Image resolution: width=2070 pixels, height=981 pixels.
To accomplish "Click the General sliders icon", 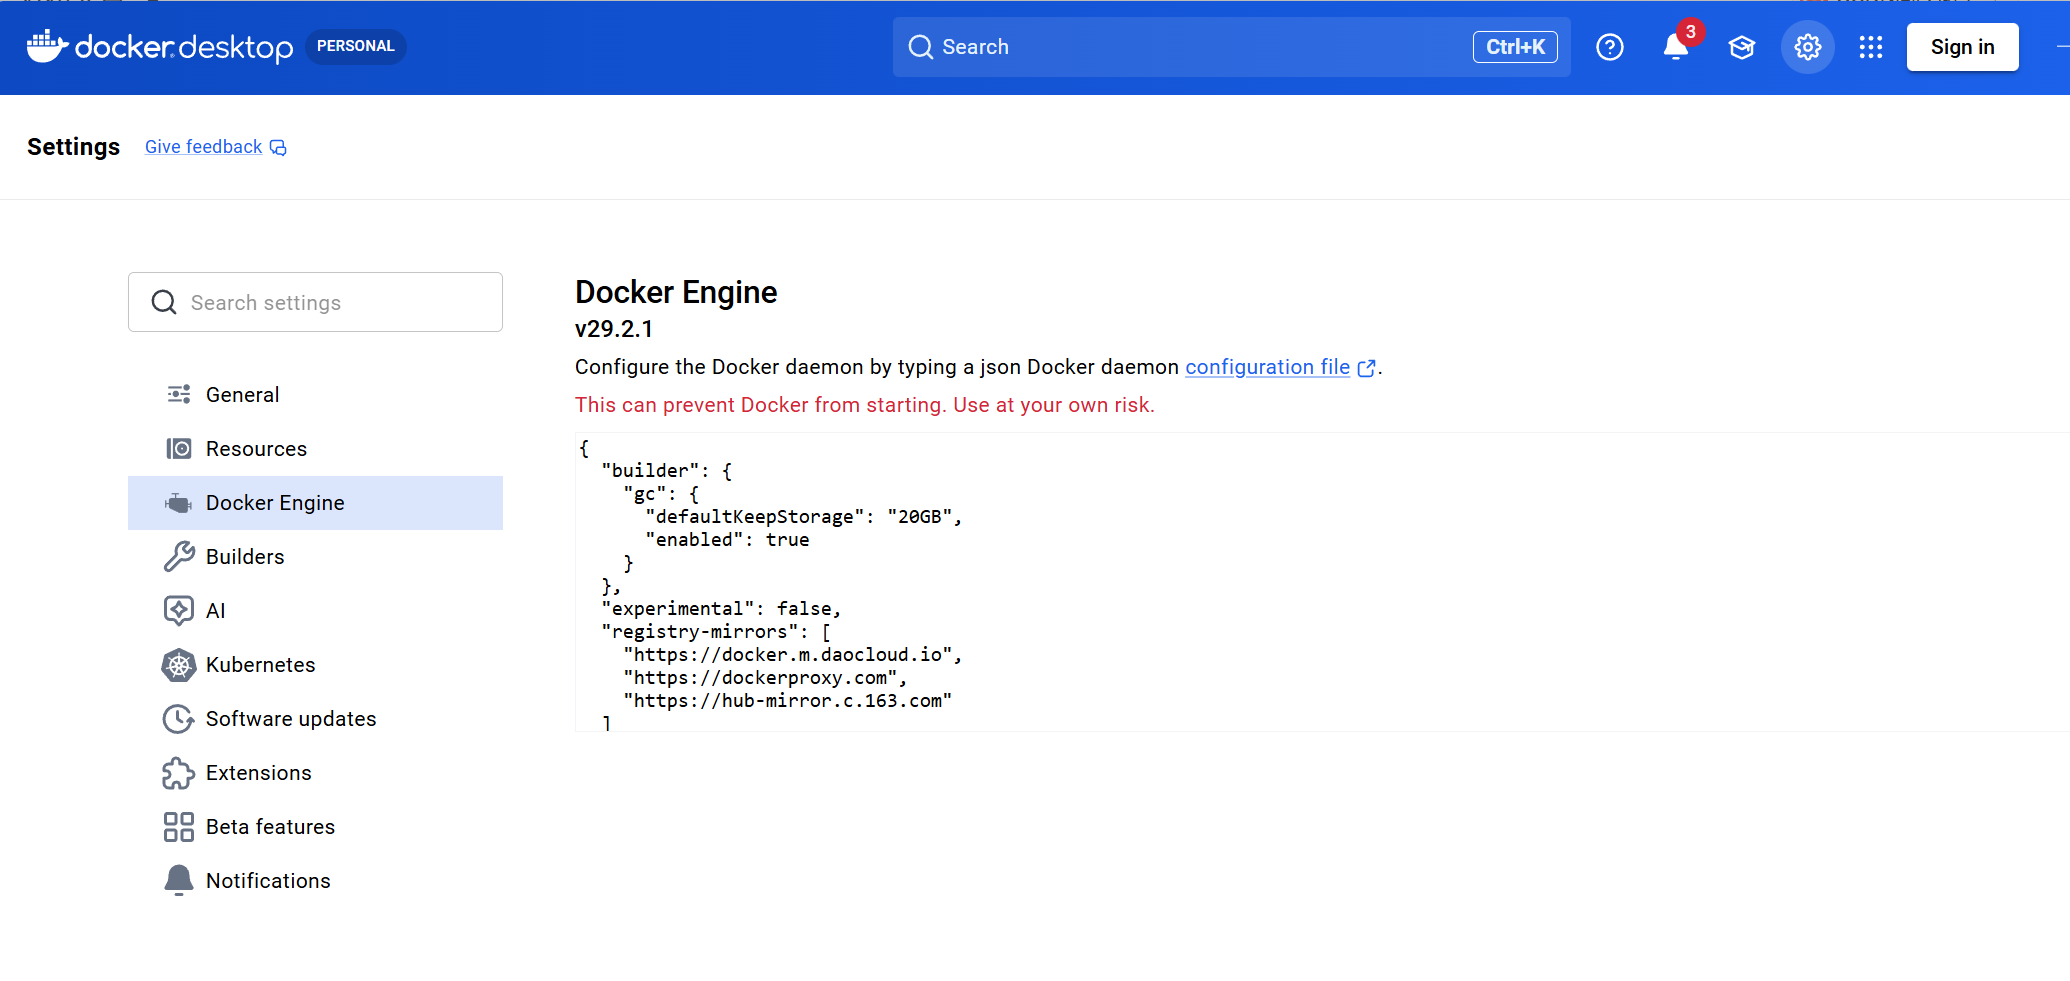I will 179,394.
